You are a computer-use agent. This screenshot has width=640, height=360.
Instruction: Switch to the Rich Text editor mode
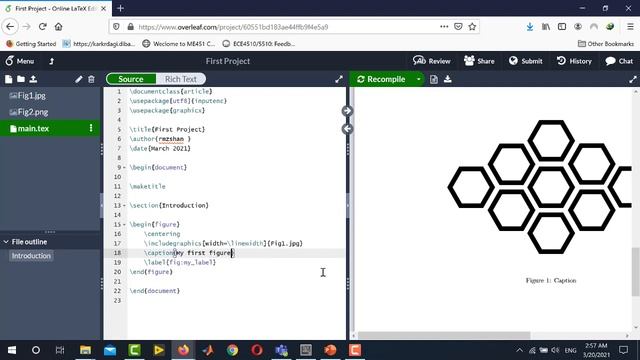coord(180,79)
